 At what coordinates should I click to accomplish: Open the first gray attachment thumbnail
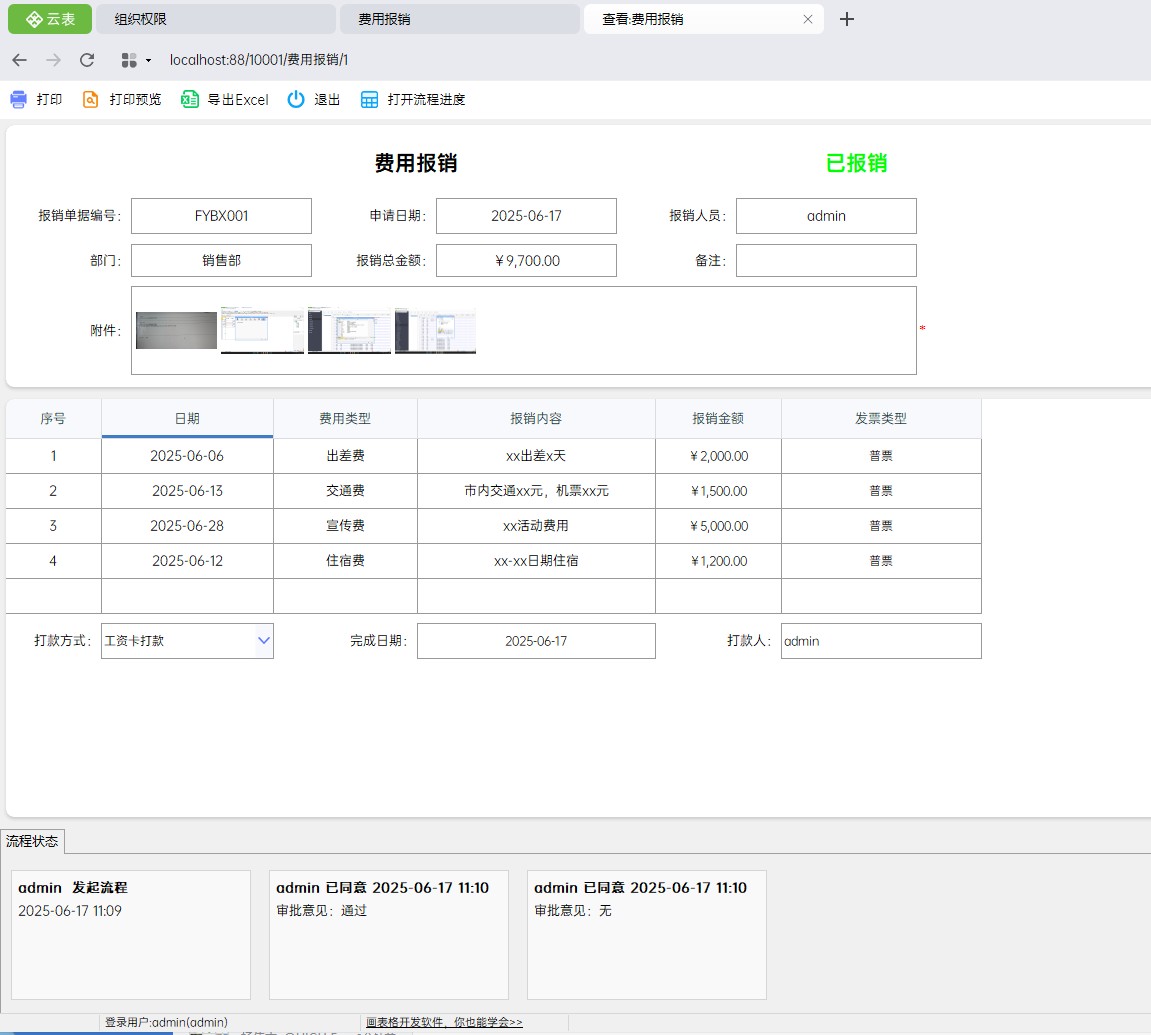[176, 330]
